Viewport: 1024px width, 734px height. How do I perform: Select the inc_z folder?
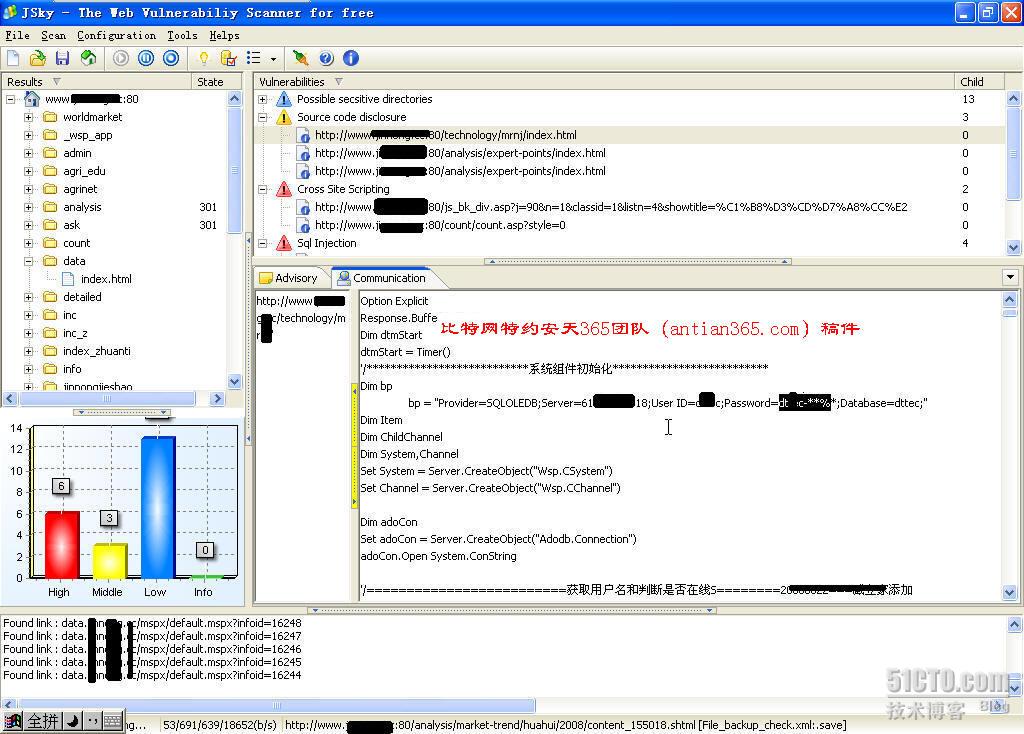(75, 333)
